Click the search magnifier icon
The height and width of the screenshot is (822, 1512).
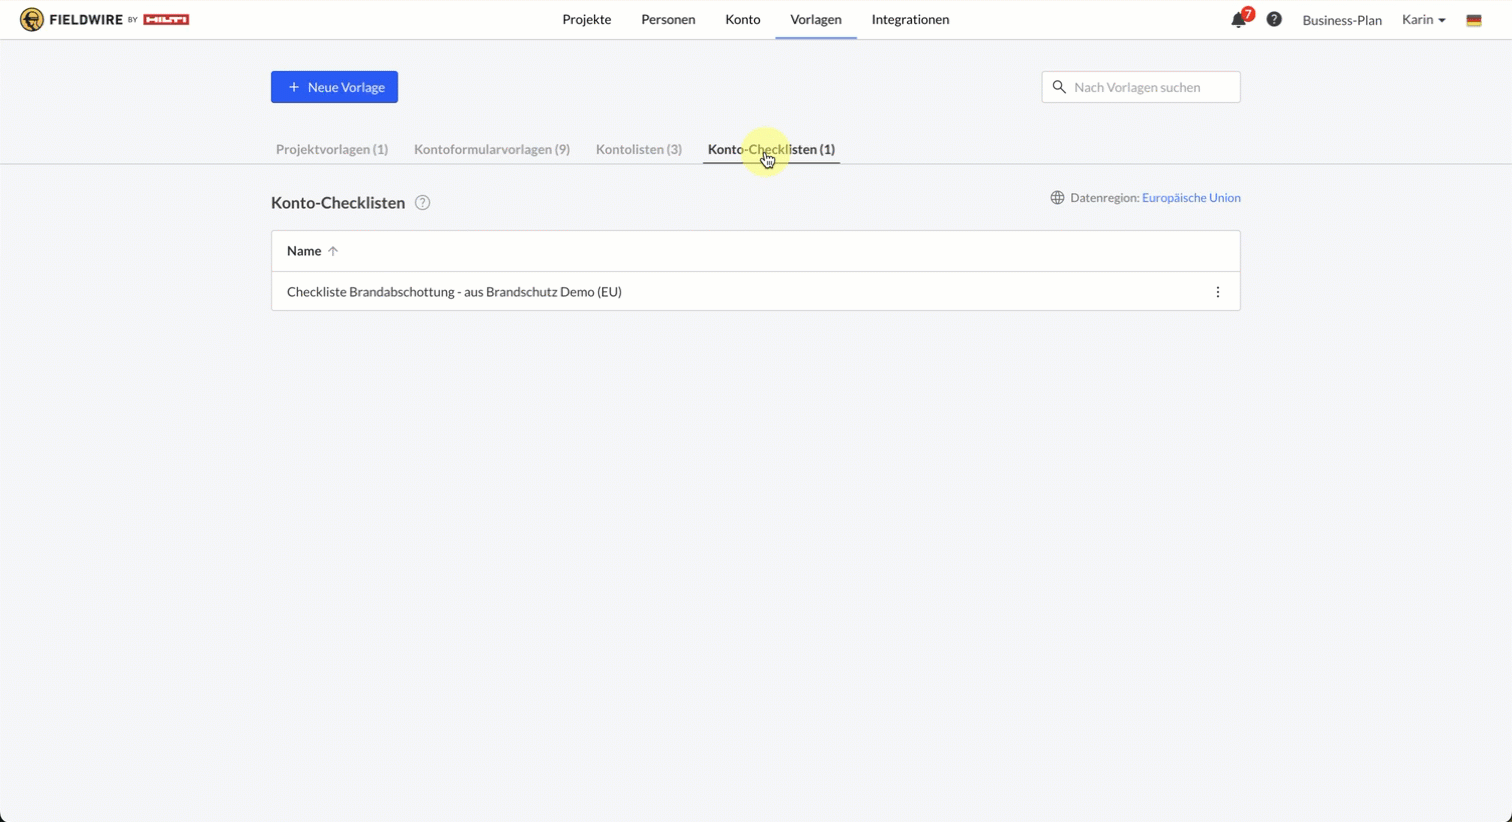pos(1059,87)
